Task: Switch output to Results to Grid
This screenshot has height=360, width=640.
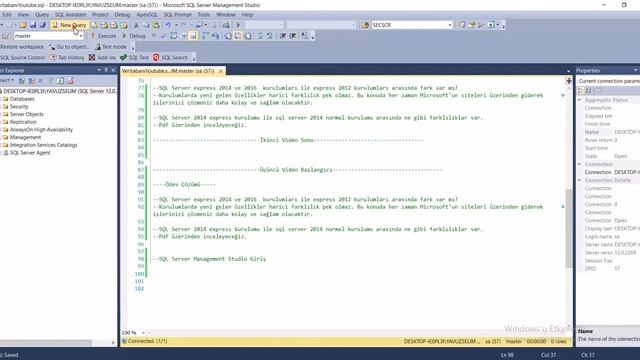Action: pos(238,36)
